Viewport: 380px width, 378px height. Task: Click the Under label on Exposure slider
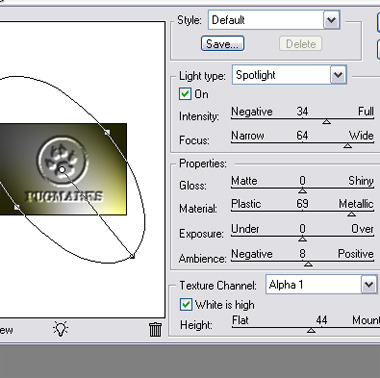(245, 229)
